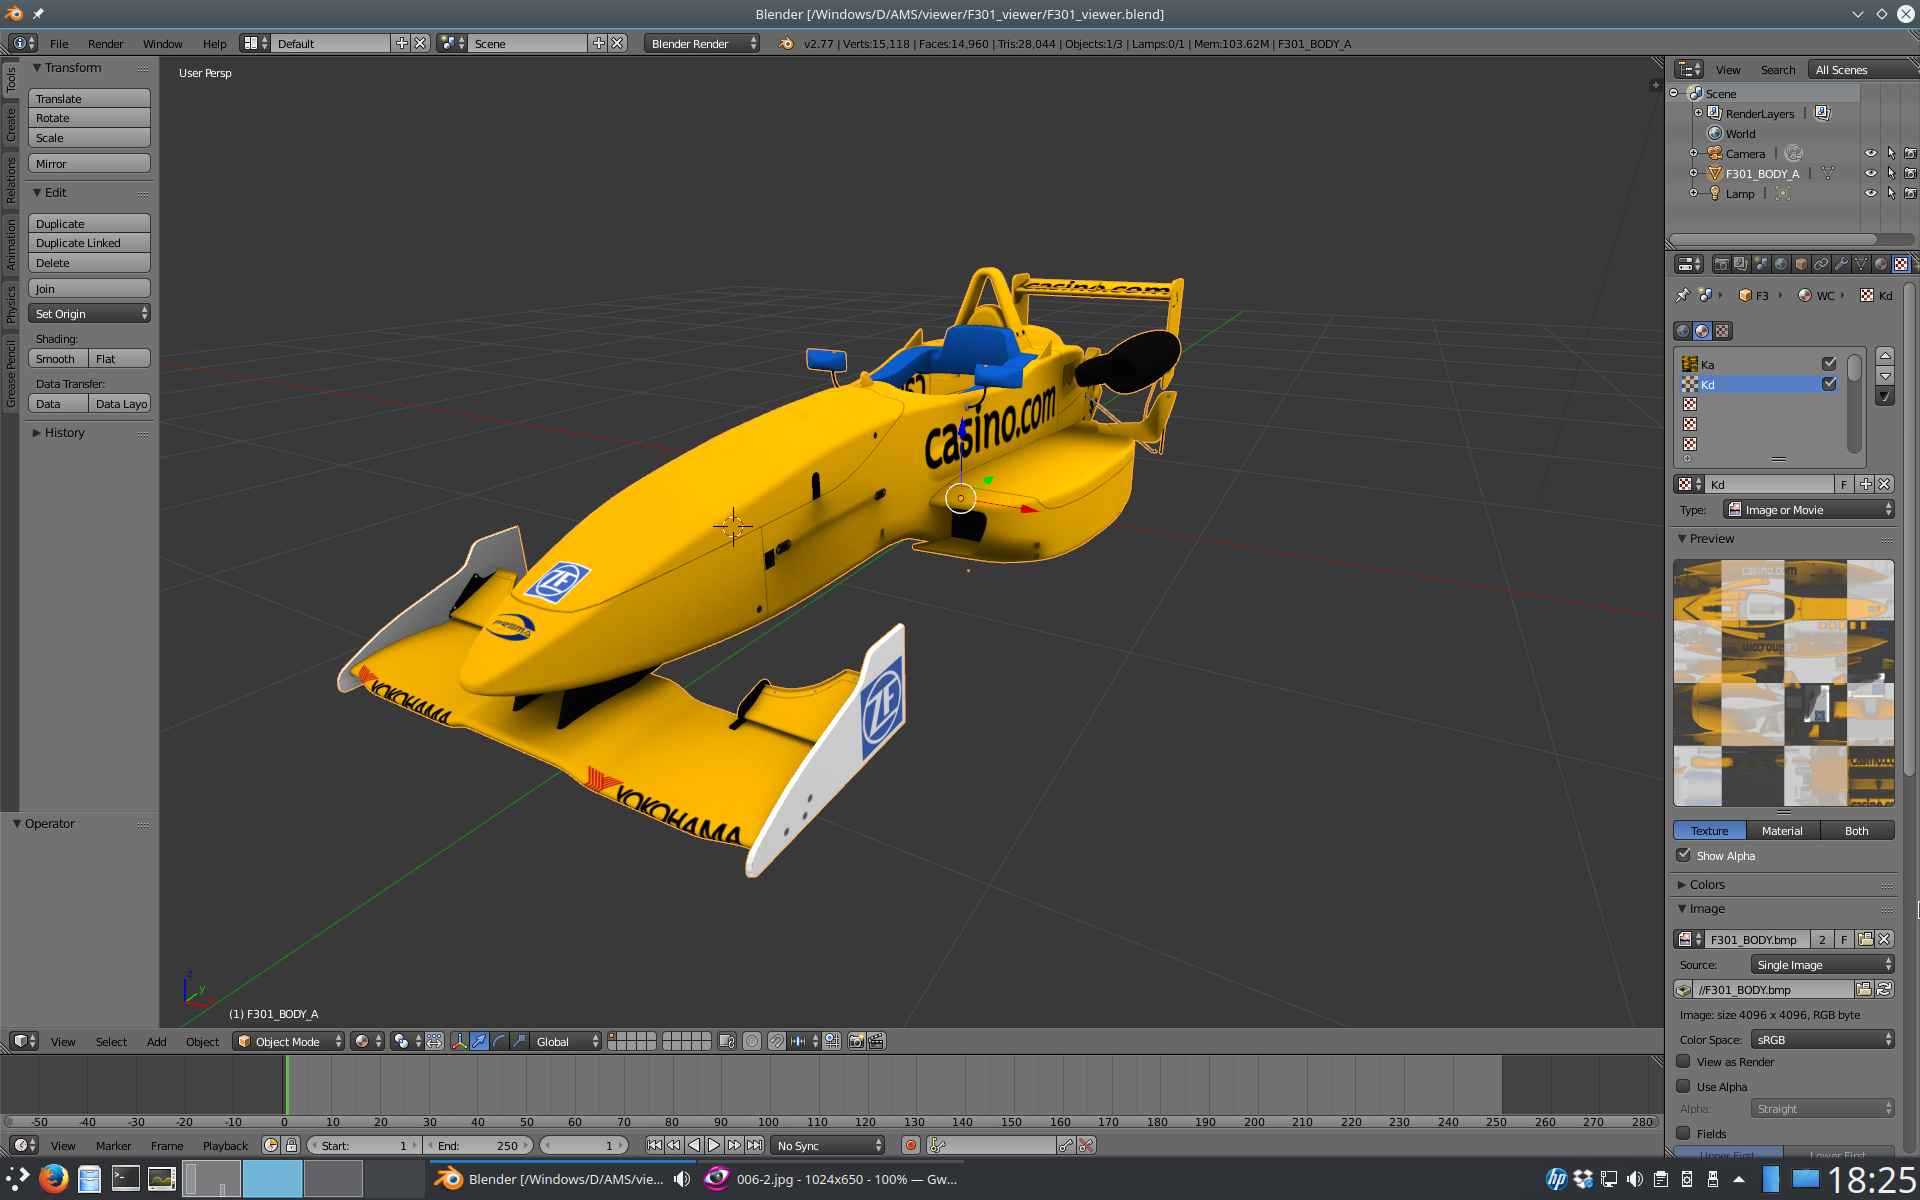This screenshot has height=1200, width=1920.
Task: Open the sRGB Color Space dropdown
Action: (x=1822, y=1039)
